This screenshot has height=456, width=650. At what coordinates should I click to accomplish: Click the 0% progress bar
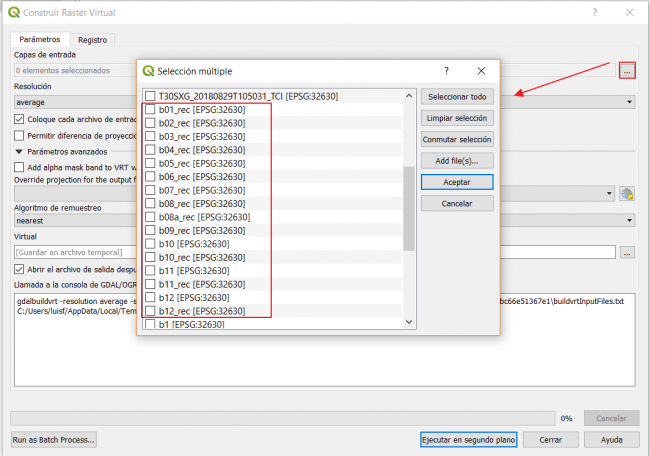point(283,418)
